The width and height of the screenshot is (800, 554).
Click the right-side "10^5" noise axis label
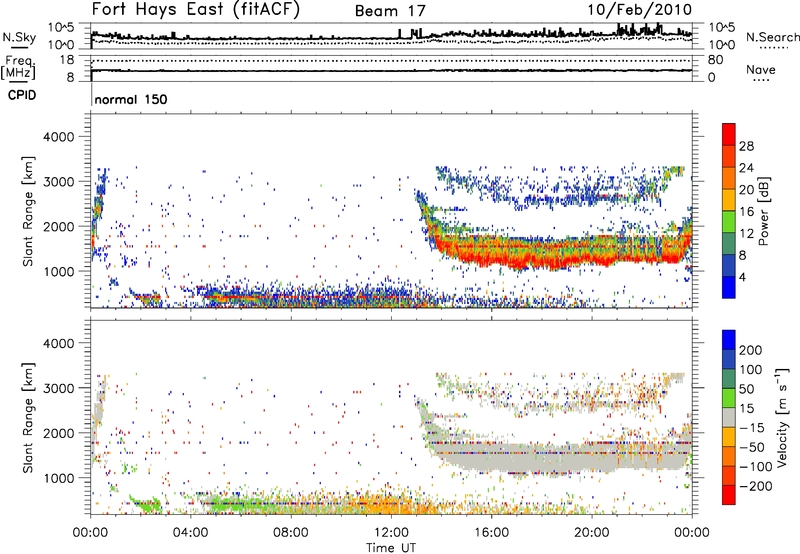tap(722, 28)
